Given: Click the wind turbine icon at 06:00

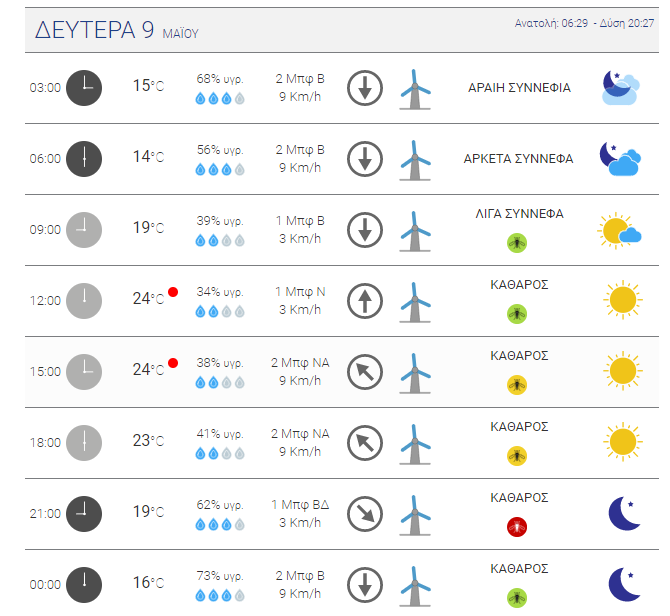Looking at the screenshot, I should 415,159.
